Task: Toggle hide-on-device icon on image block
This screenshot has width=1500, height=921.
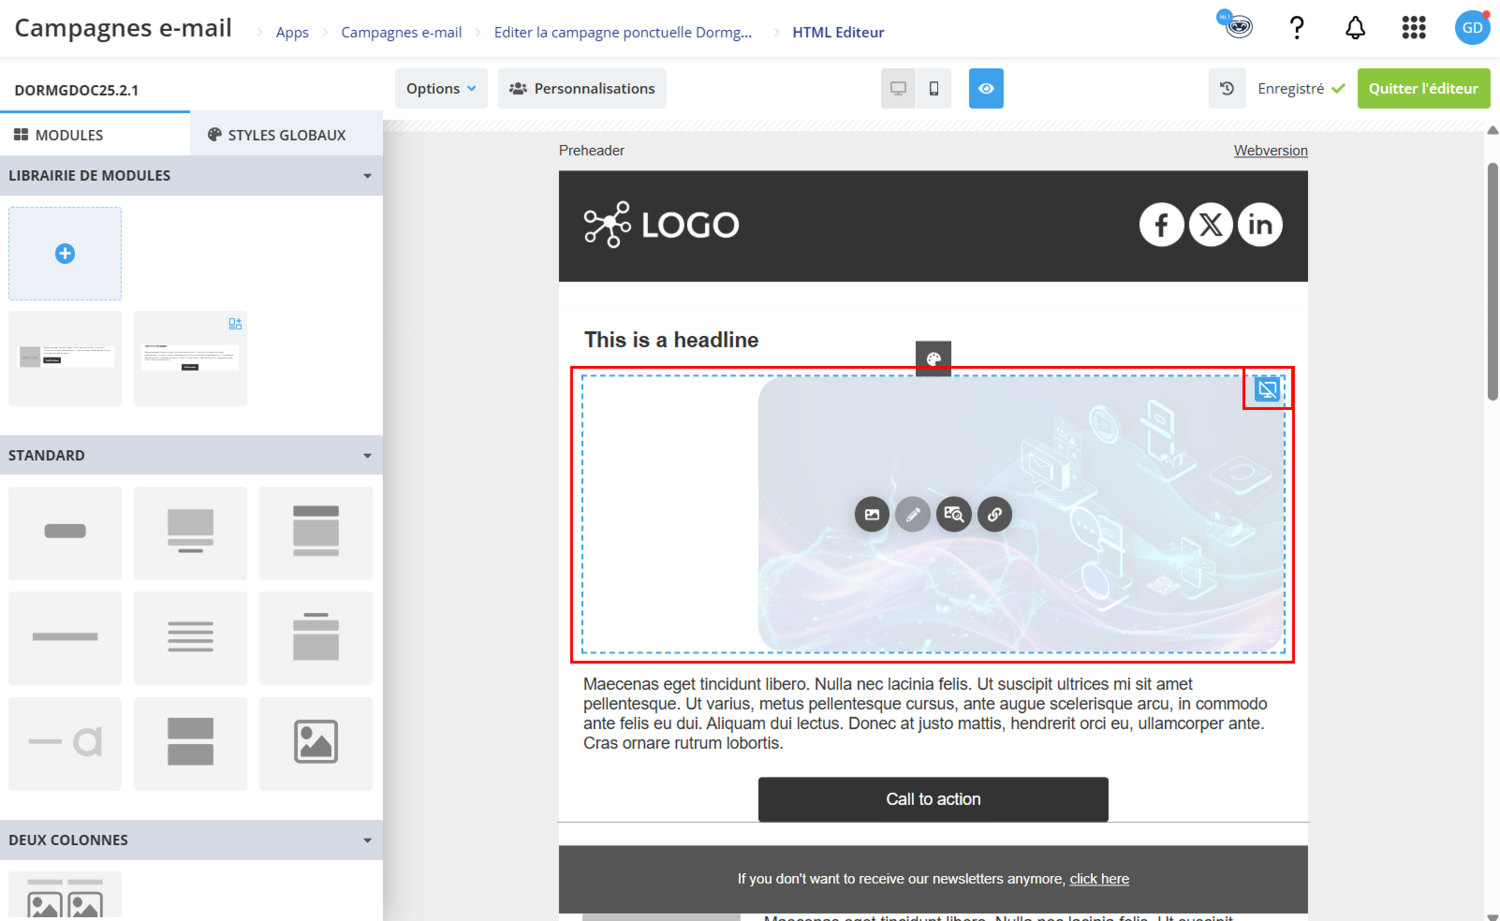Action: (1267, 389)
